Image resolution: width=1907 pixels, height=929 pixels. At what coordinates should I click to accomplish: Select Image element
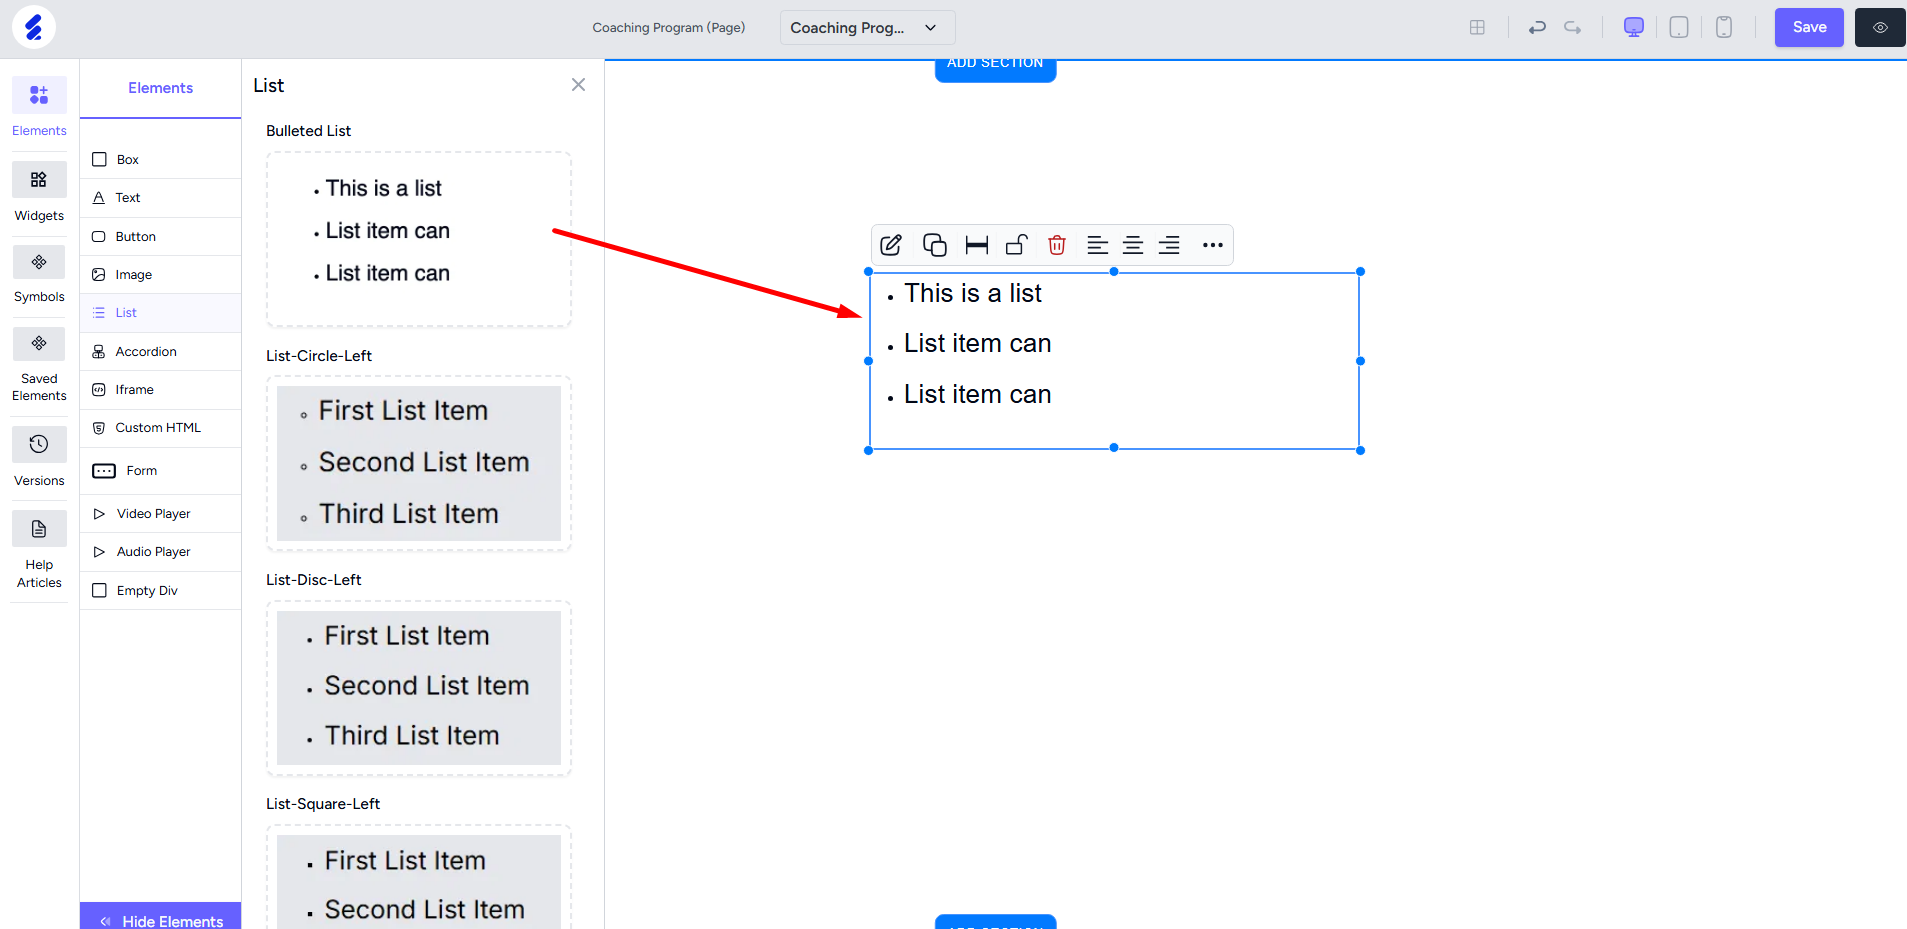coord(160,275)
